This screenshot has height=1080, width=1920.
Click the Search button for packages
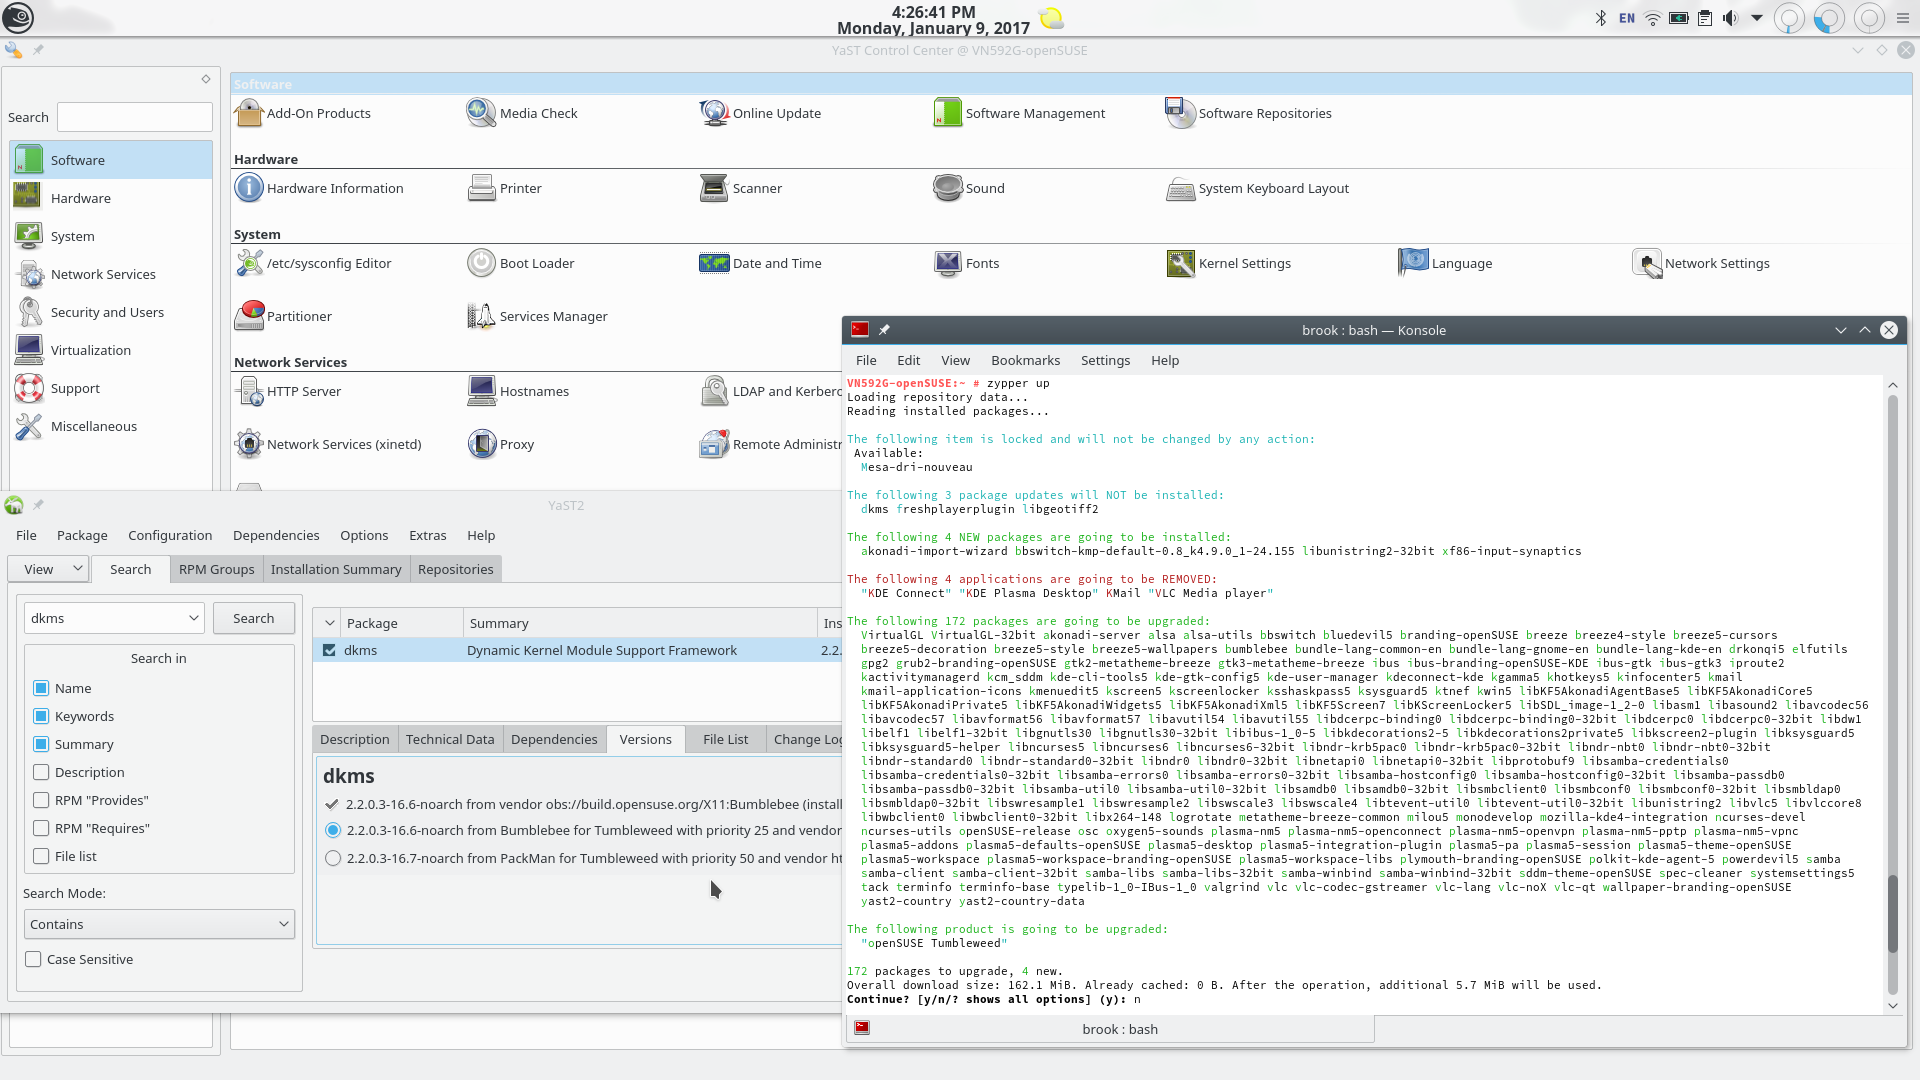[x=253, y=618]
